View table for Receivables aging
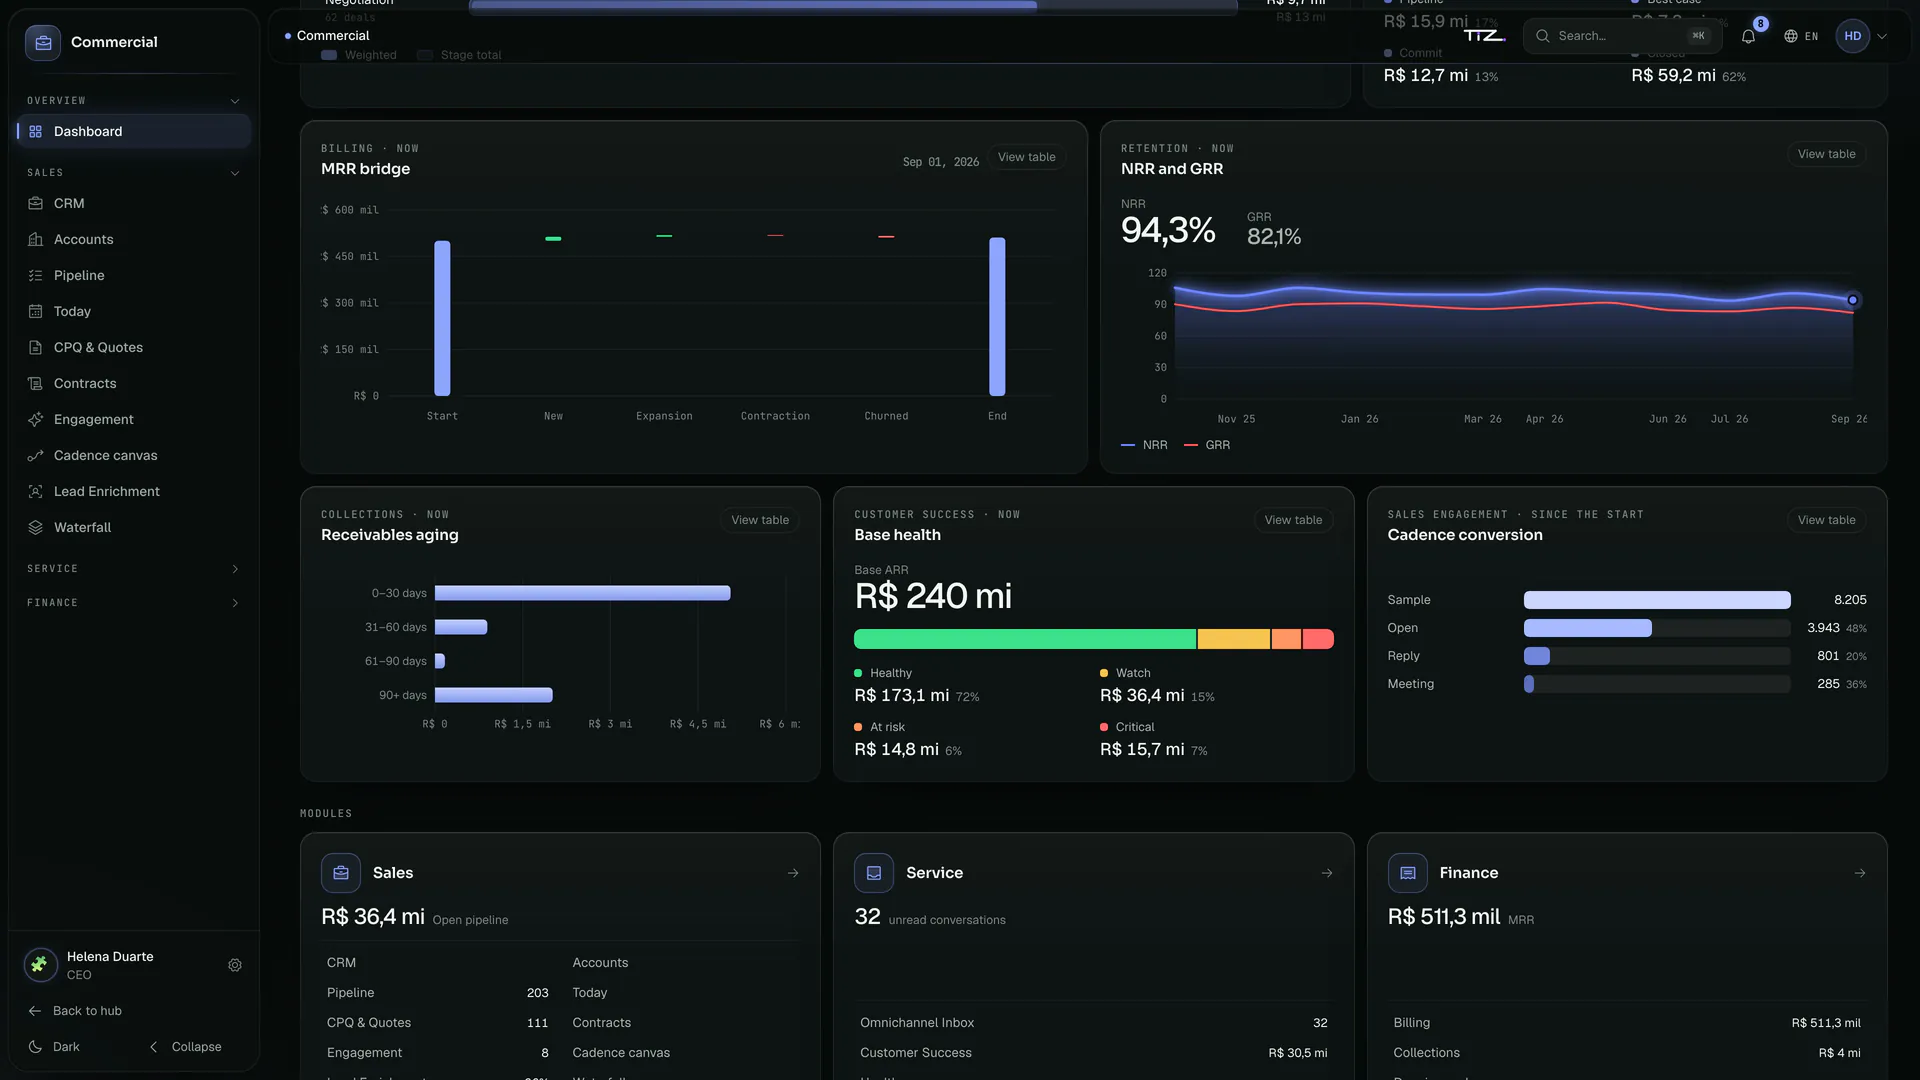Image resolution: width=1920 pixels, height=1080 pixels. point(760,520)
